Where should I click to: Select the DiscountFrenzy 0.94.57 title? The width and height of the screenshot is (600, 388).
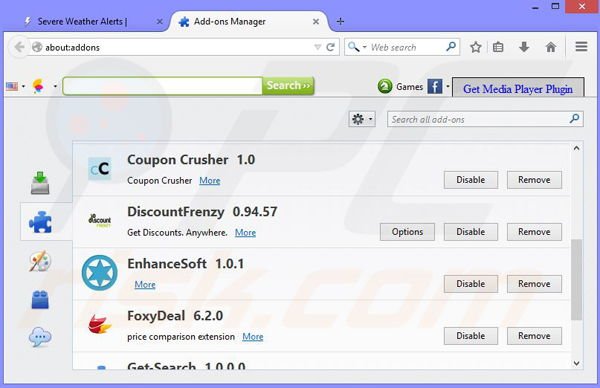point(202,212)
